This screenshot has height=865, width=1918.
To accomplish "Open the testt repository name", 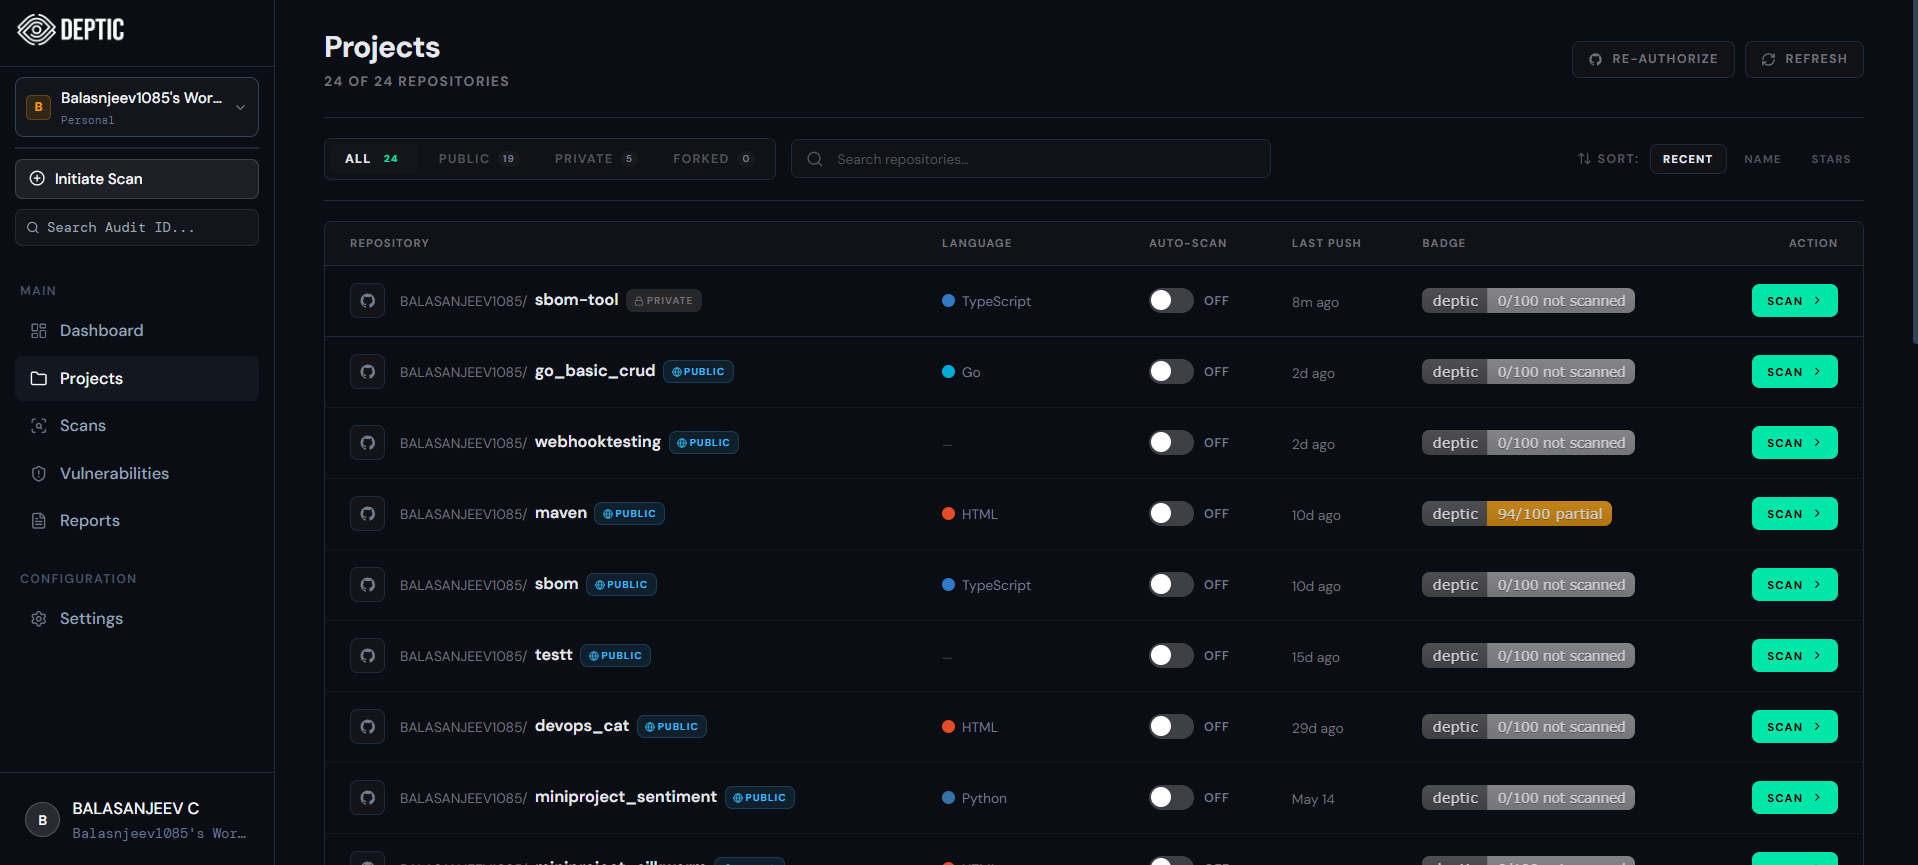I will pyautogui.click(x=554, y=655).
